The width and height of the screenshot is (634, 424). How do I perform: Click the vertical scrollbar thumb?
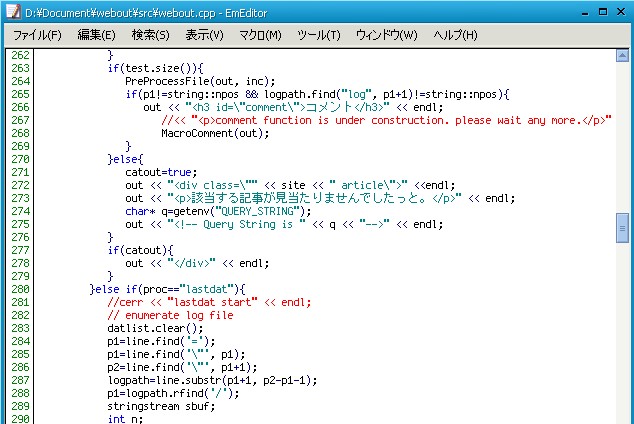tap(622, 228)
